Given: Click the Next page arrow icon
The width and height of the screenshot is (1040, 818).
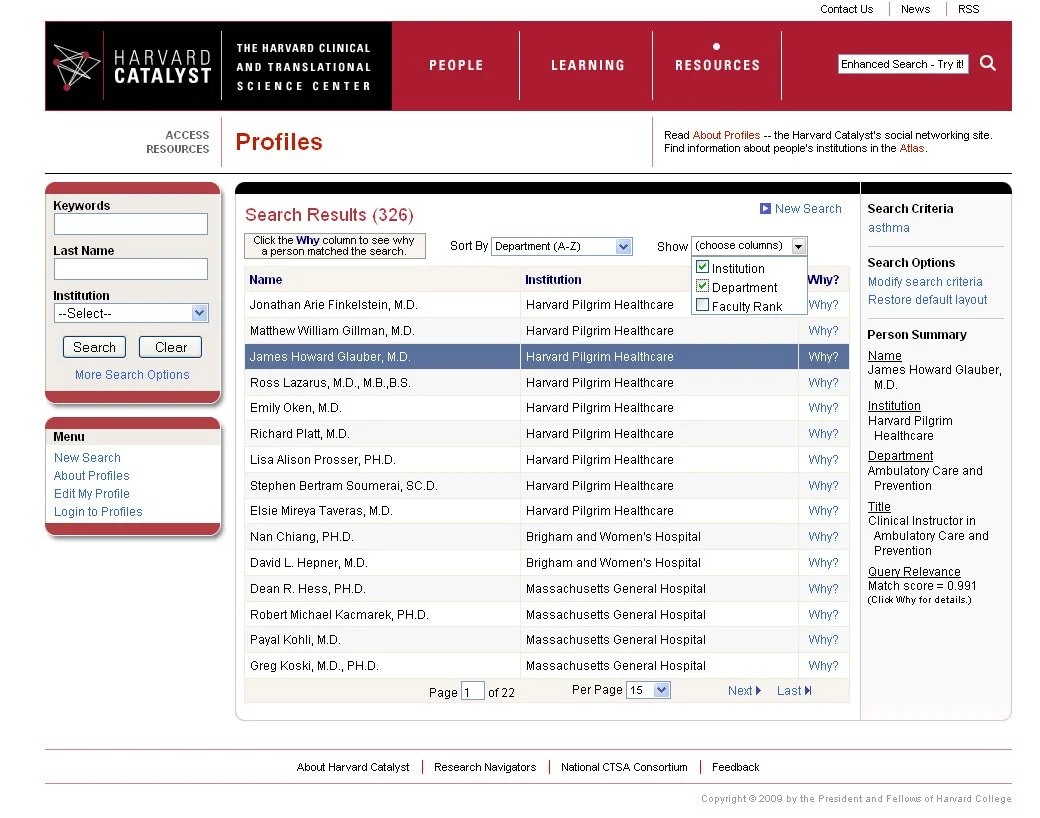Looking at the screenshot, I should (758, 691).
